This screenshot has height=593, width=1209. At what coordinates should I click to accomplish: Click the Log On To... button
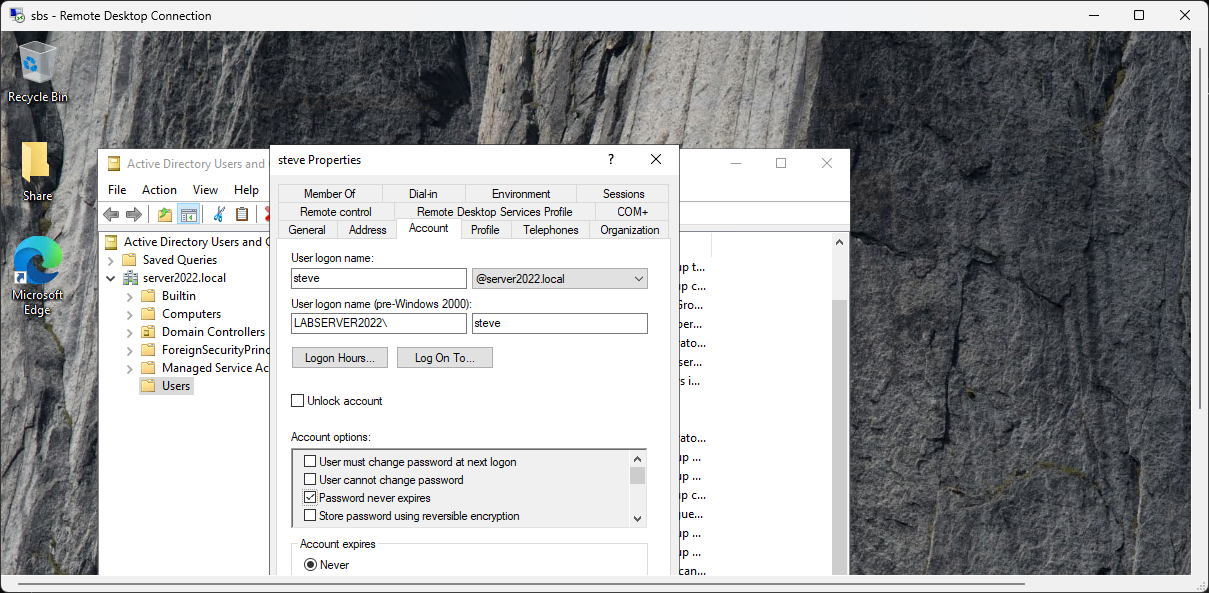(x=444, y=358)
